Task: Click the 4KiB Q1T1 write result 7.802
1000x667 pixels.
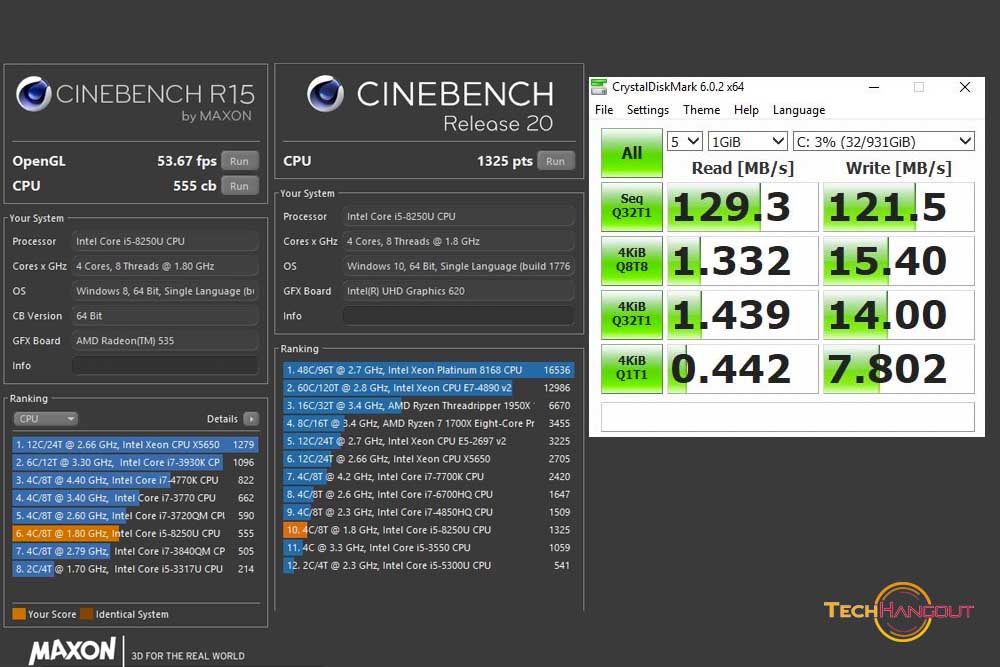Action: click(x=899, y=369)
